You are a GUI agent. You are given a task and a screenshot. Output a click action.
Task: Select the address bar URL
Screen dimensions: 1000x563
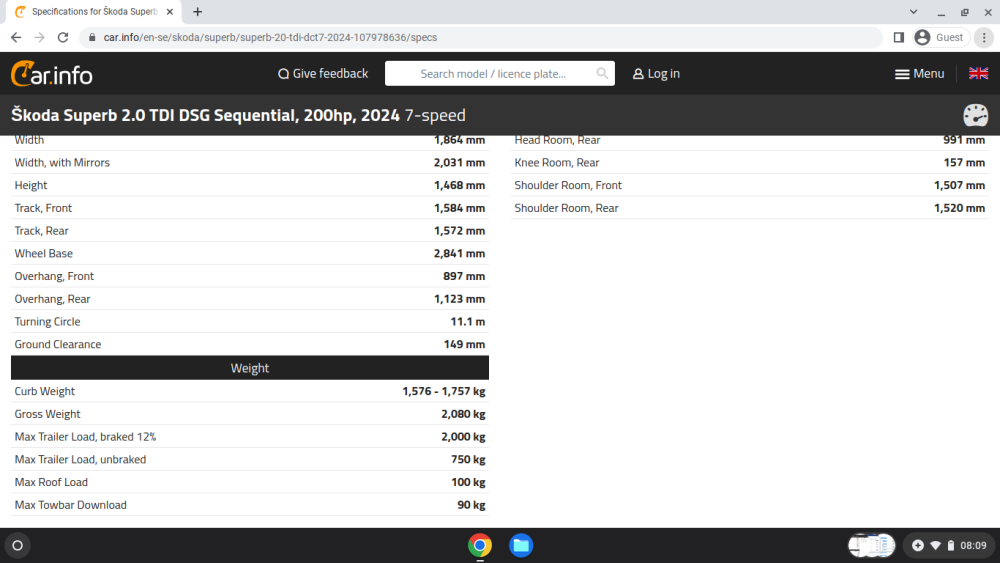tap(270, 38)
